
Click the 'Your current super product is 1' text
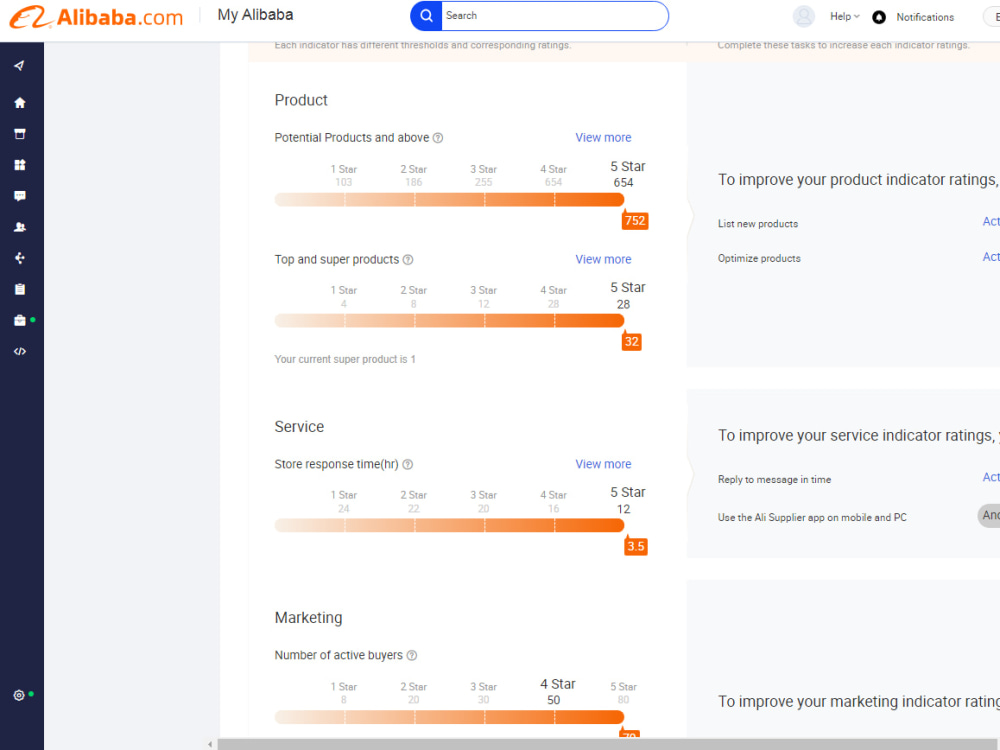pyautogui.click(x=345, y=360)
